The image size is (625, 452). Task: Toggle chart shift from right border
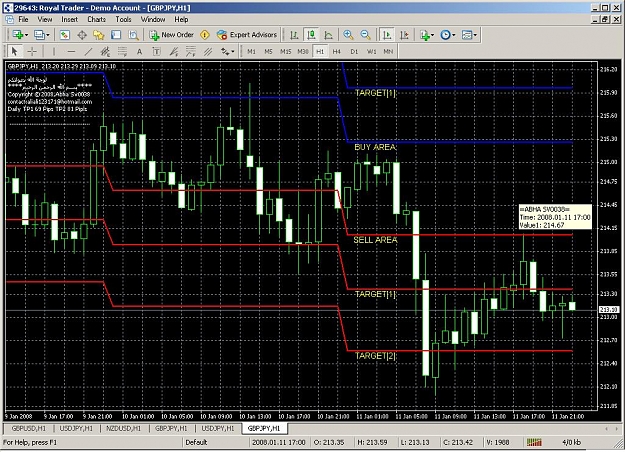(x=404, y=35)
